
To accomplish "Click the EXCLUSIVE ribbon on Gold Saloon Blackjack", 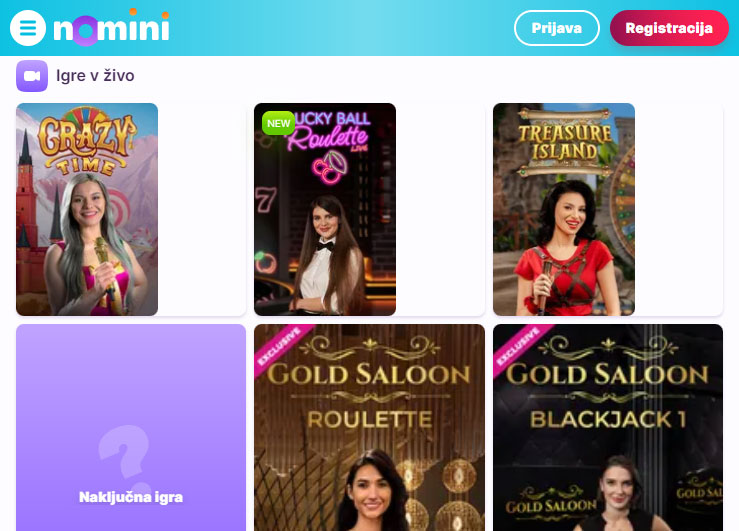I will (519, 348).
